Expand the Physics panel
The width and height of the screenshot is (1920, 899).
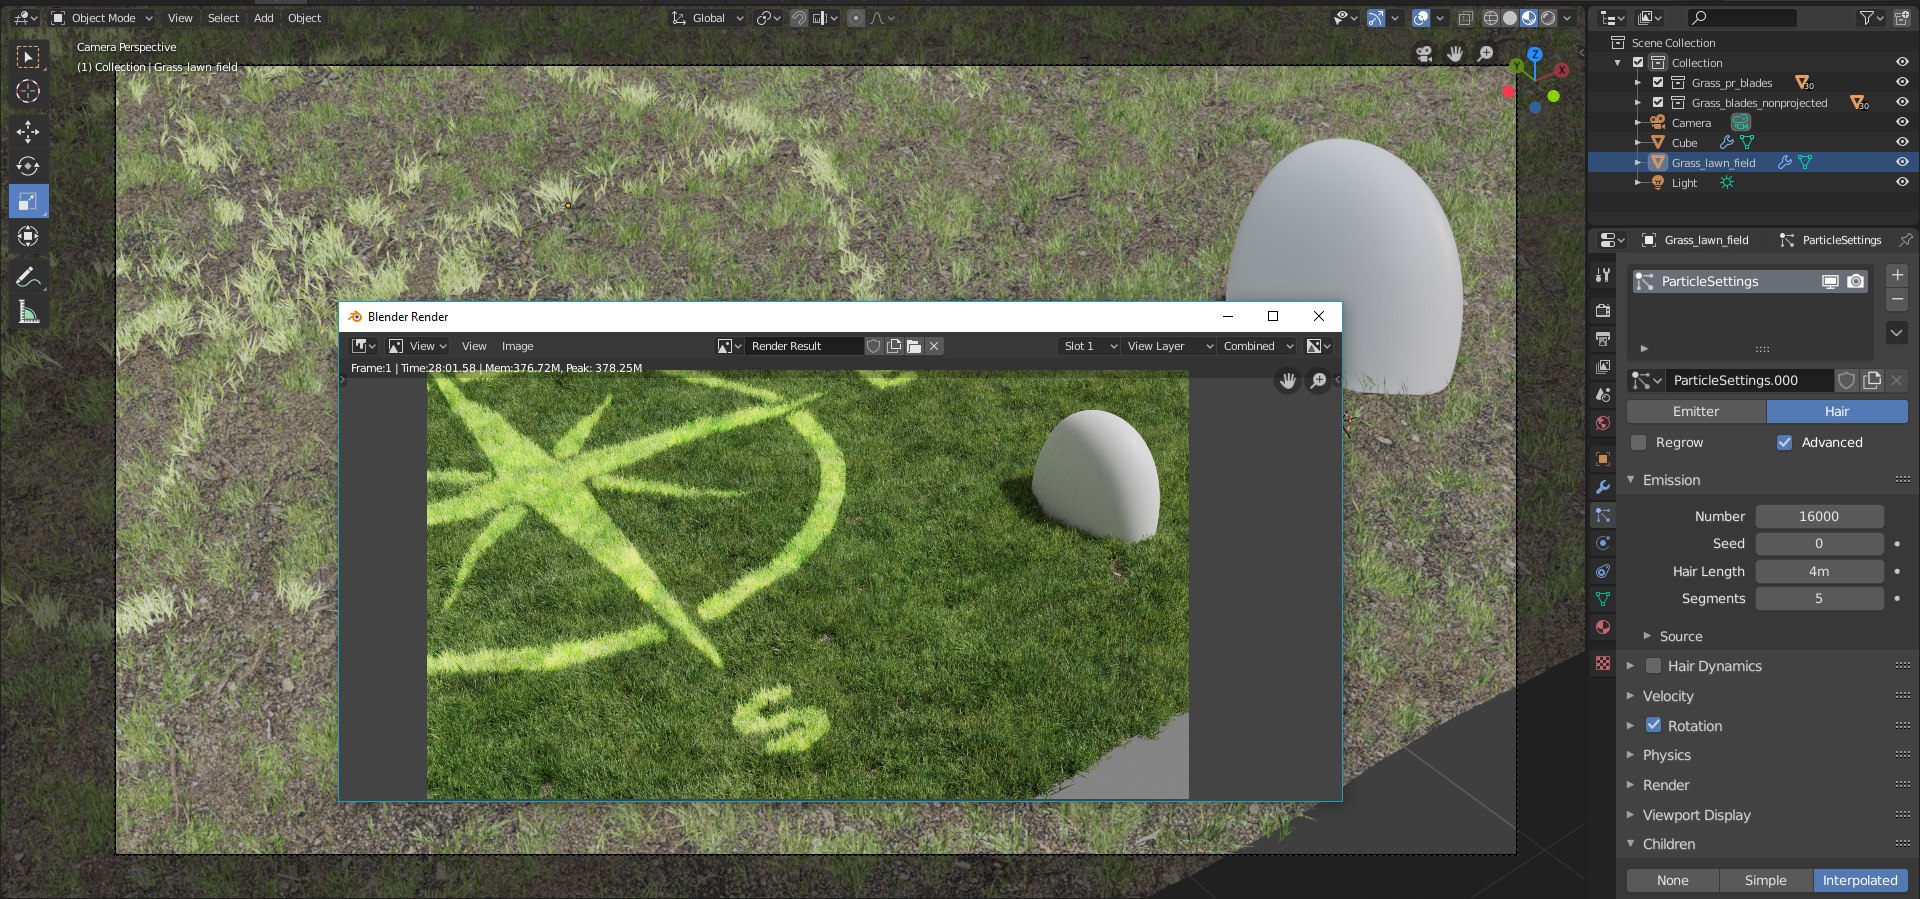click(1630, 755)
